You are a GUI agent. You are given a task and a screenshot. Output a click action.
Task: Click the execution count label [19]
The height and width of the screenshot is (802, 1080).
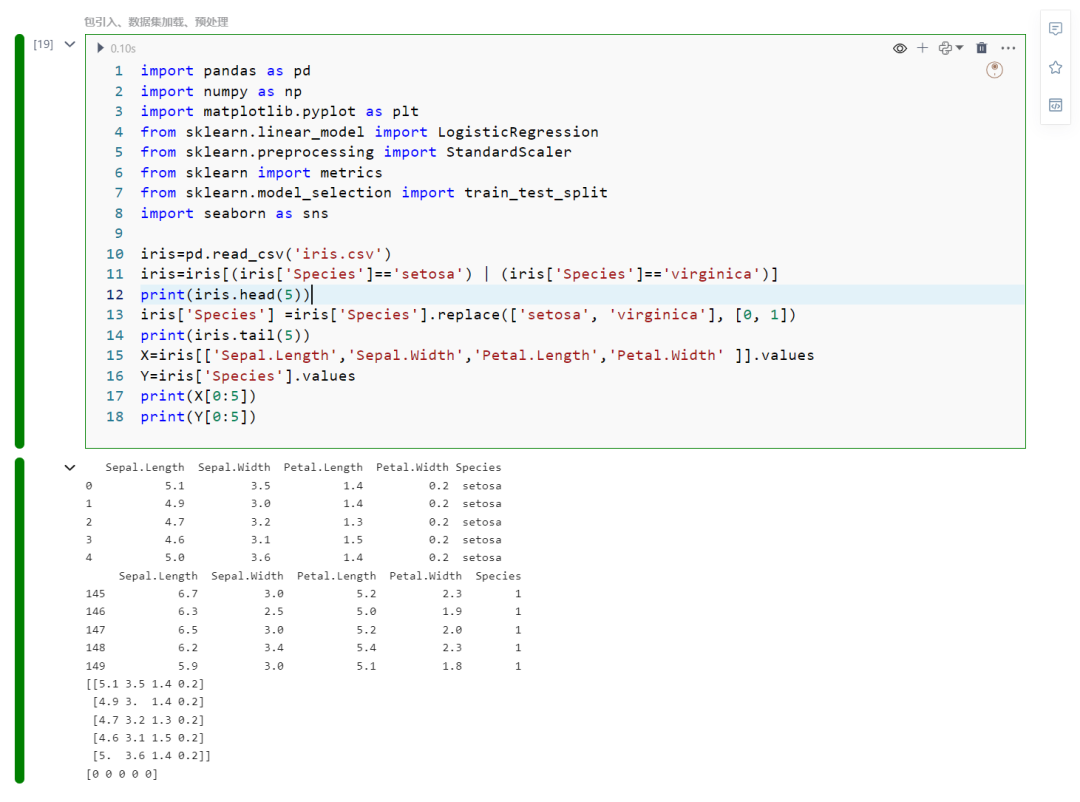click(41, 44)
